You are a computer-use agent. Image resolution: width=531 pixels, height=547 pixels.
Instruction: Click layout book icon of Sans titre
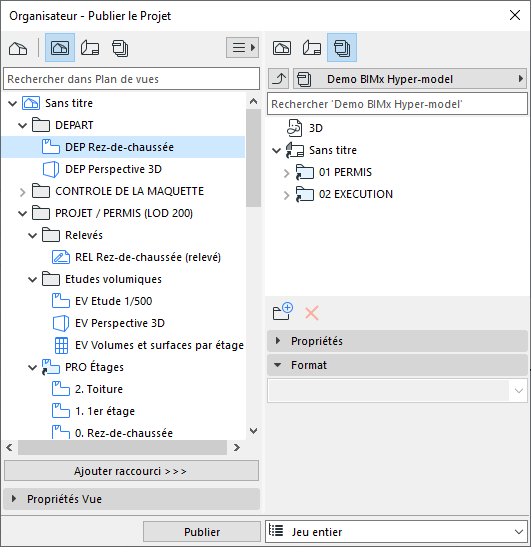click(x=295, y=150)
